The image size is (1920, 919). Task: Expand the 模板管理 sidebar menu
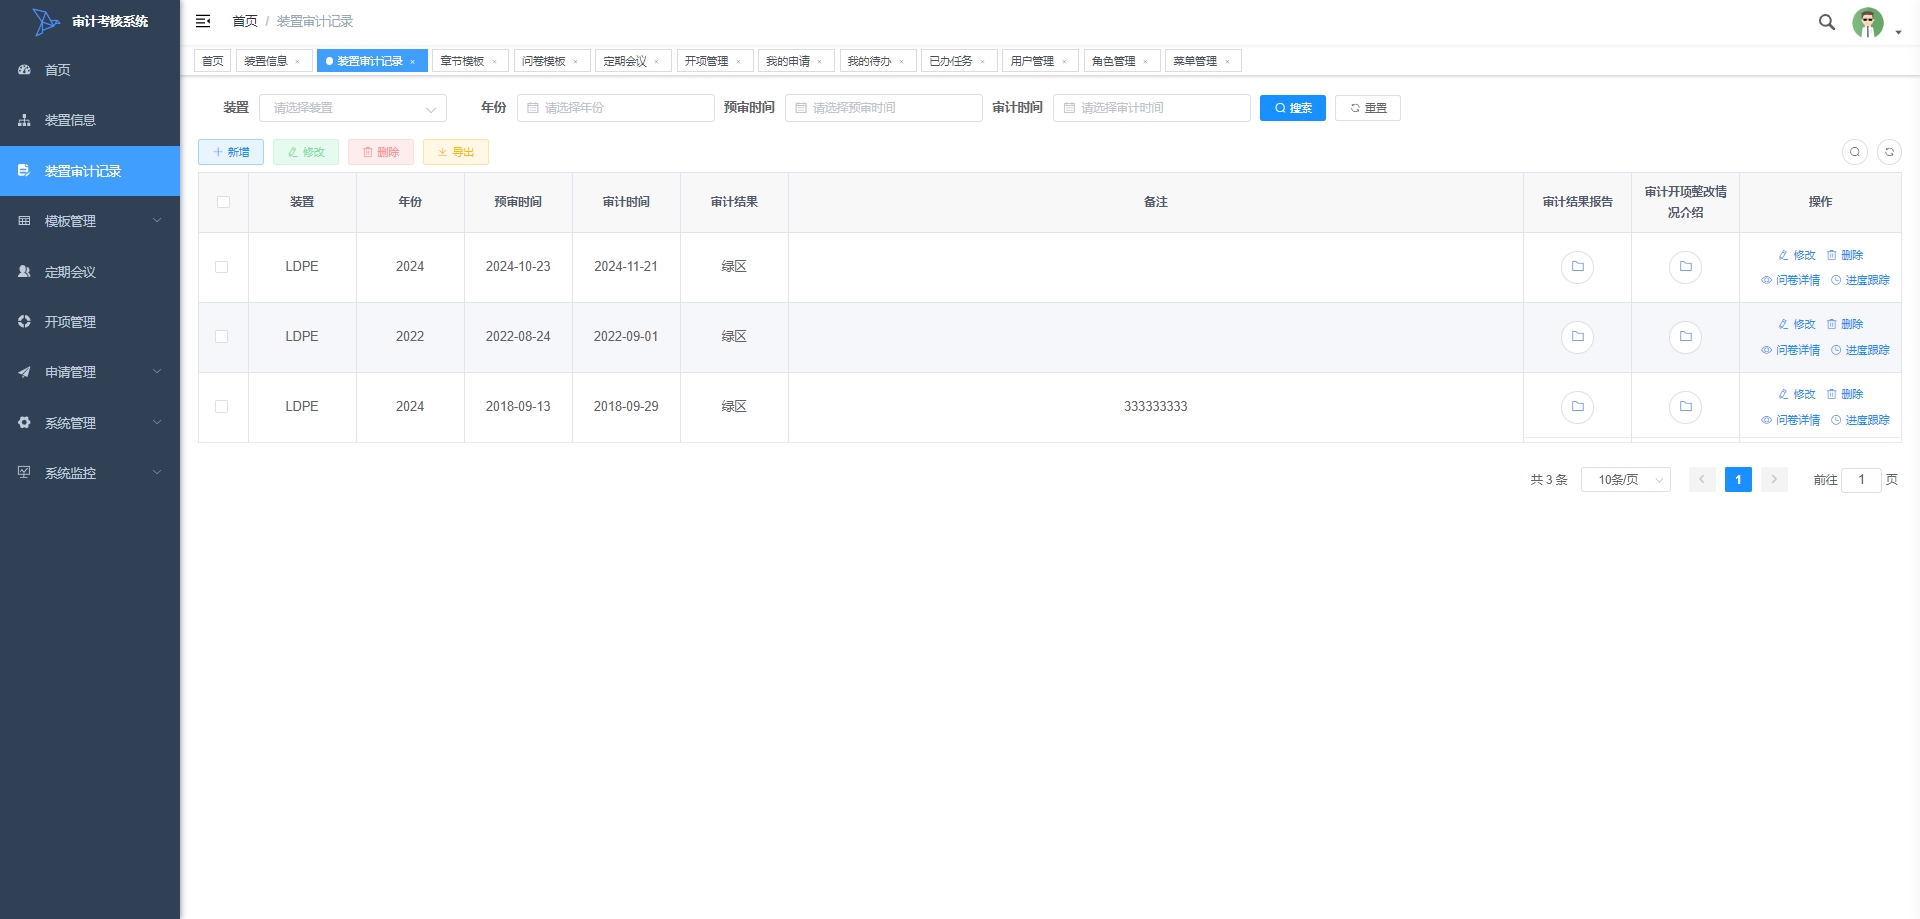point(90,221)
